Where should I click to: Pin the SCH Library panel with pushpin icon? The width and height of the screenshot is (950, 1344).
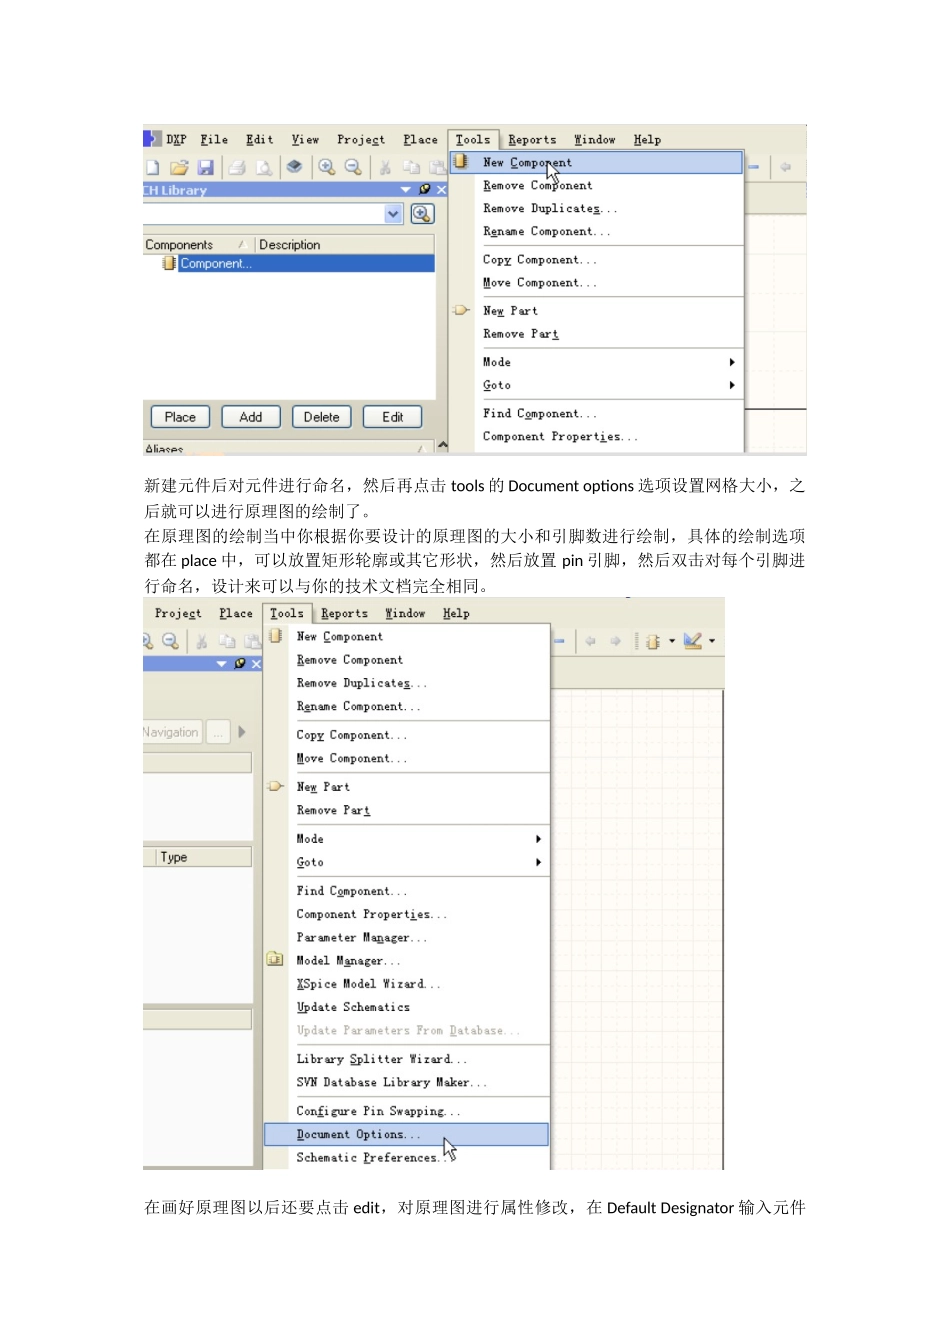(x=425, y=189)
